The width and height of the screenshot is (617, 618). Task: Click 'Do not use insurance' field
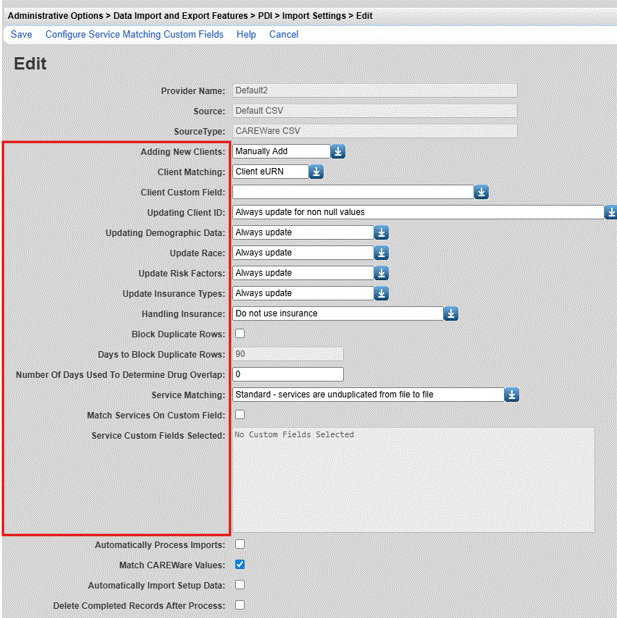338,313
